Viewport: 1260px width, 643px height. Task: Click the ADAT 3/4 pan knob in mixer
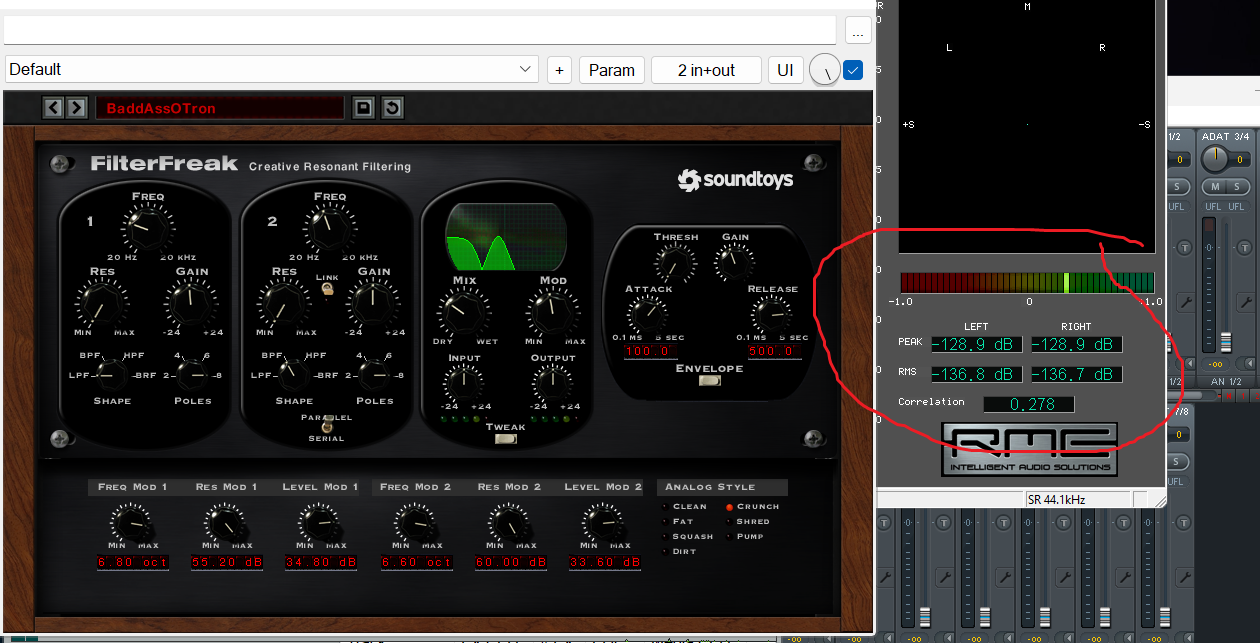1214,159
